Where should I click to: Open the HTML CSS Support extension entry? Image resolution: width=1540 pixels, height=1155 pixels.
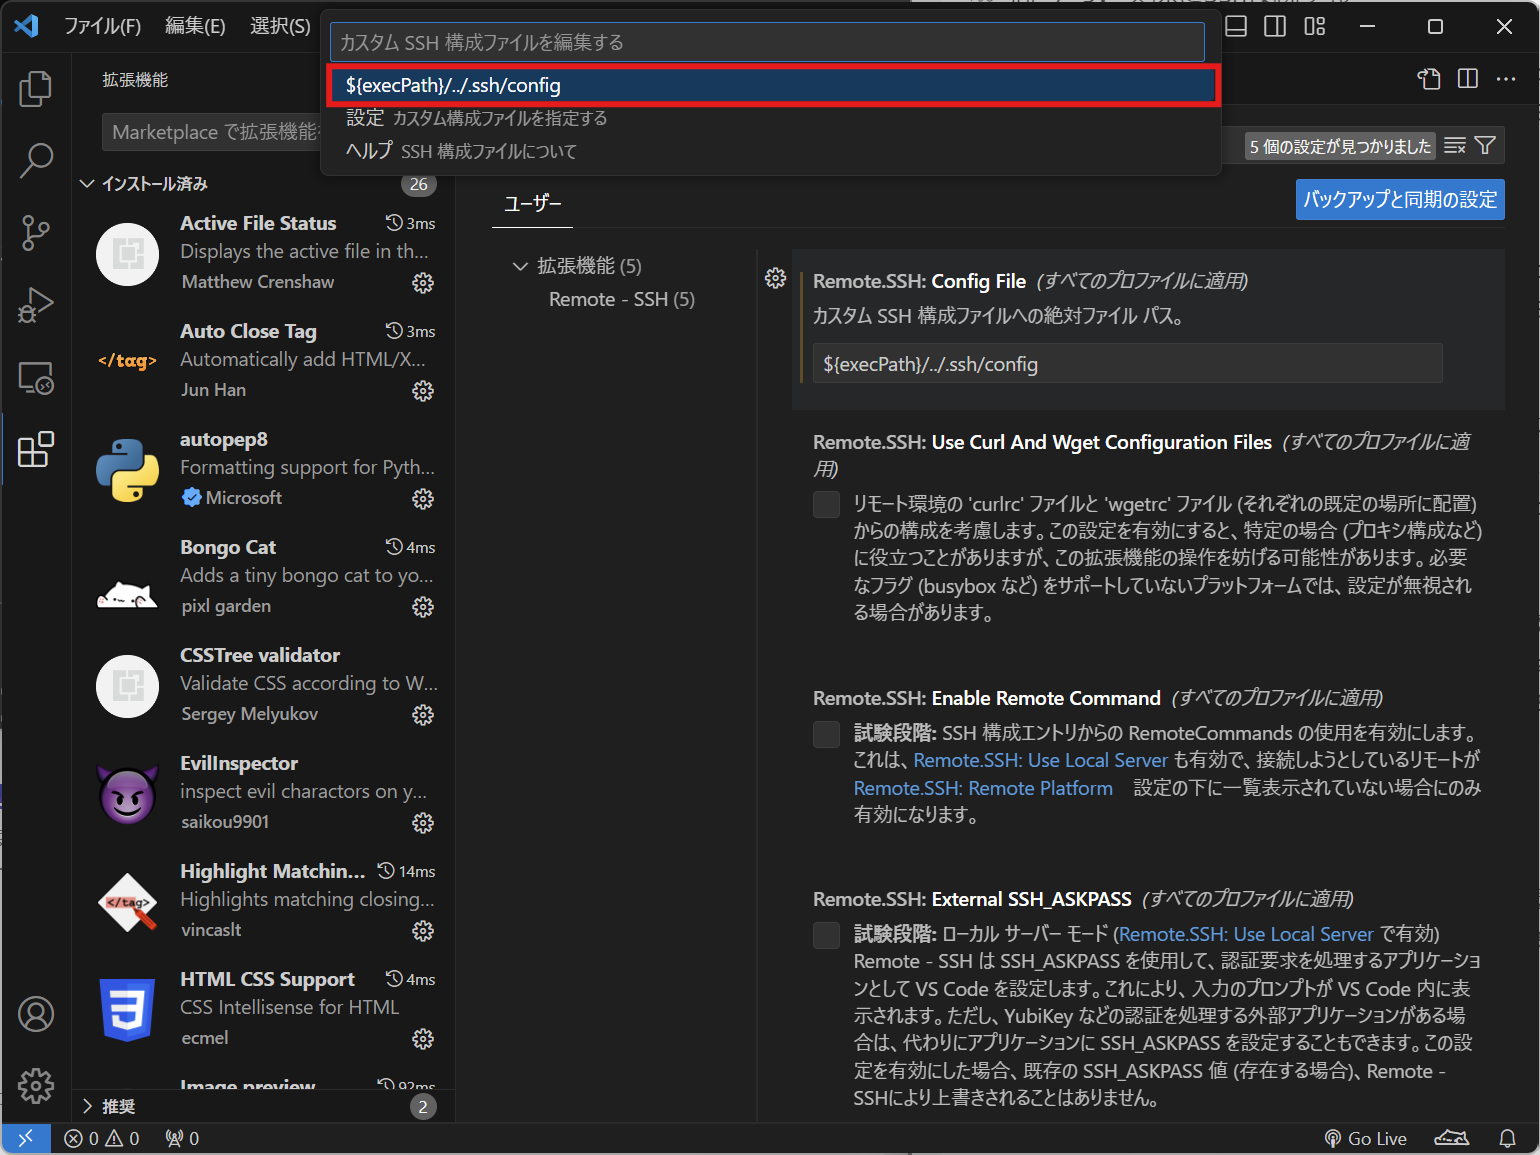264,1009
